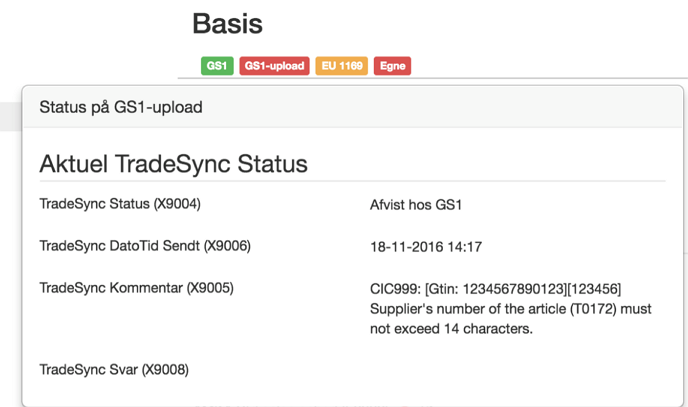Select the 'Aktuel TradeSync Status' heading
The width and height of the screenshot is (688, 407).
pos(173,163)
